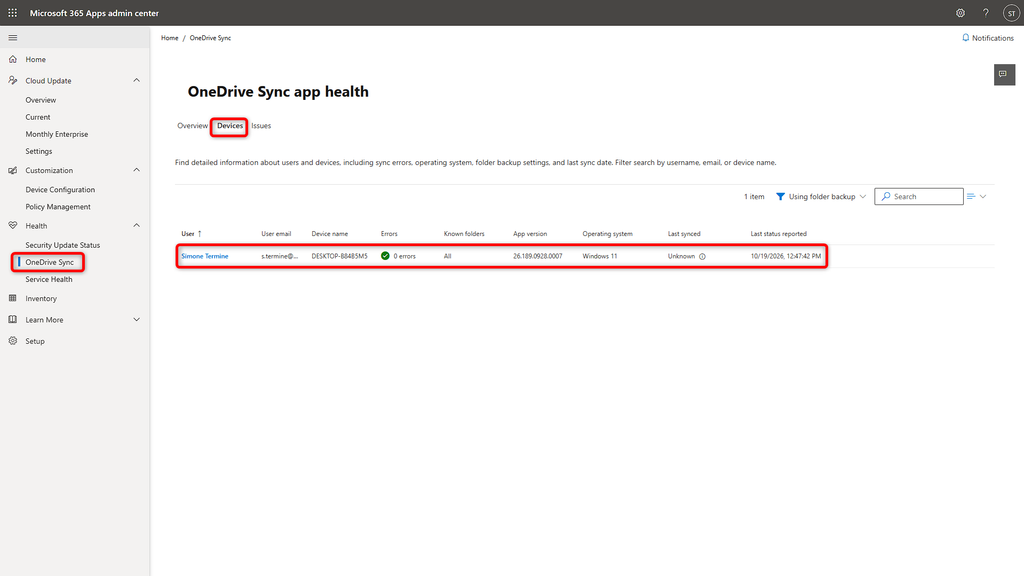Viewport: 1024px width, 576px height.
Task: Open Cloud Update Settings
Action: [39, 151]
